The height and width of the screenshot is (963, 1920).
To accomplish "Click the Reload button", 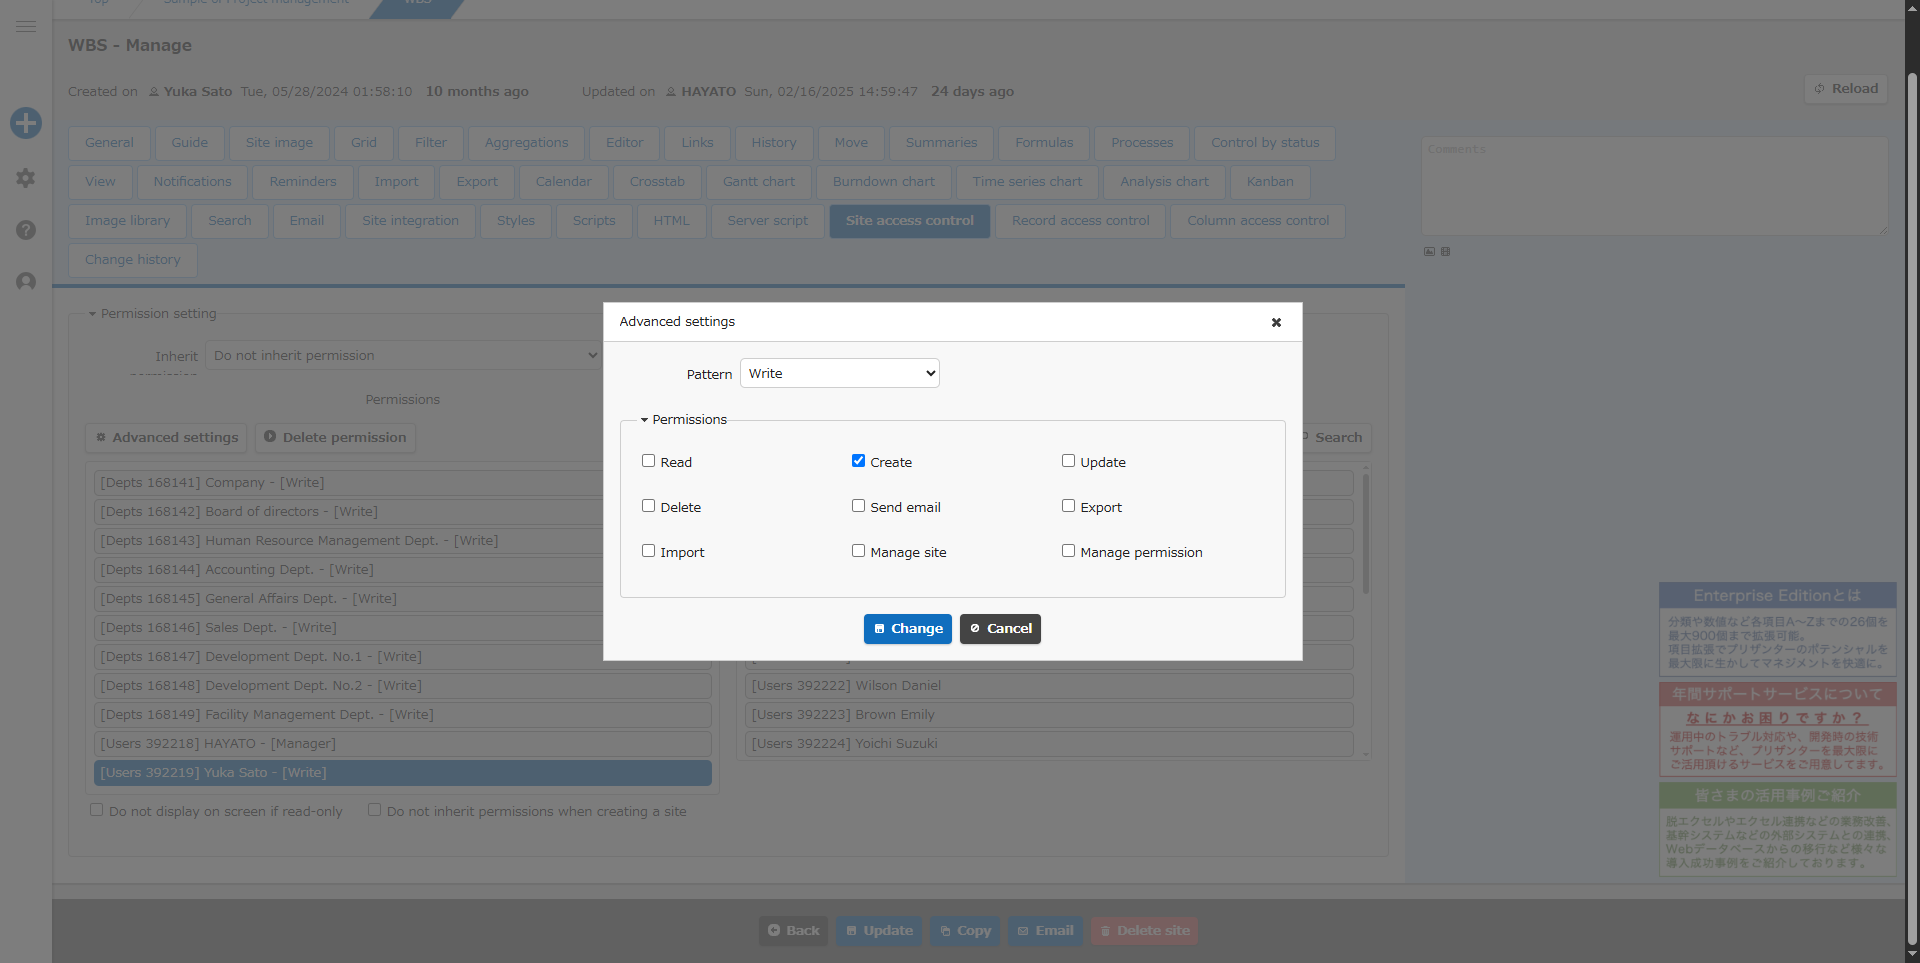I will [x=1846, y=89].
